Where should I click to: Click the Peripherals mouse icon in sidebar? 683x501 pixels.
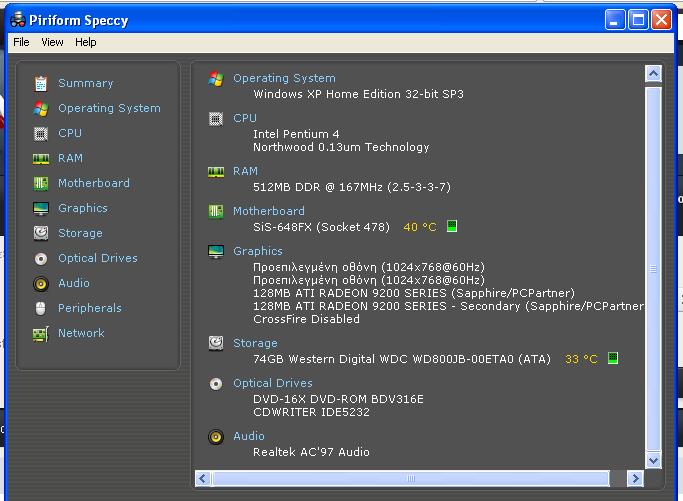[41, 308]
